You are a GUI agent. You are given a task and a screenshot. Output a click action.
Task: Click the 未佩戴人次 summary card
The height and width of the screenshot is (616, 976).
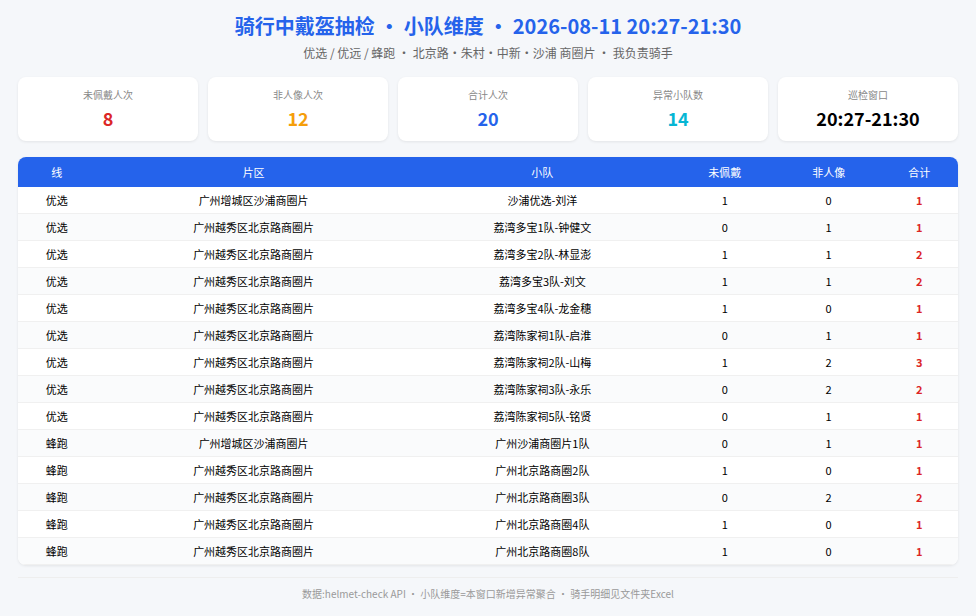(108, 109)
